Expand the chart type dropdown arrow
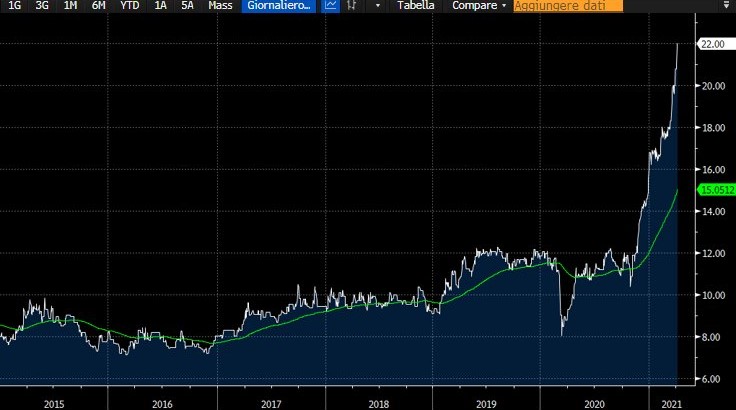The width and height of the screenshot is (736, 410). tap(378, 6)
